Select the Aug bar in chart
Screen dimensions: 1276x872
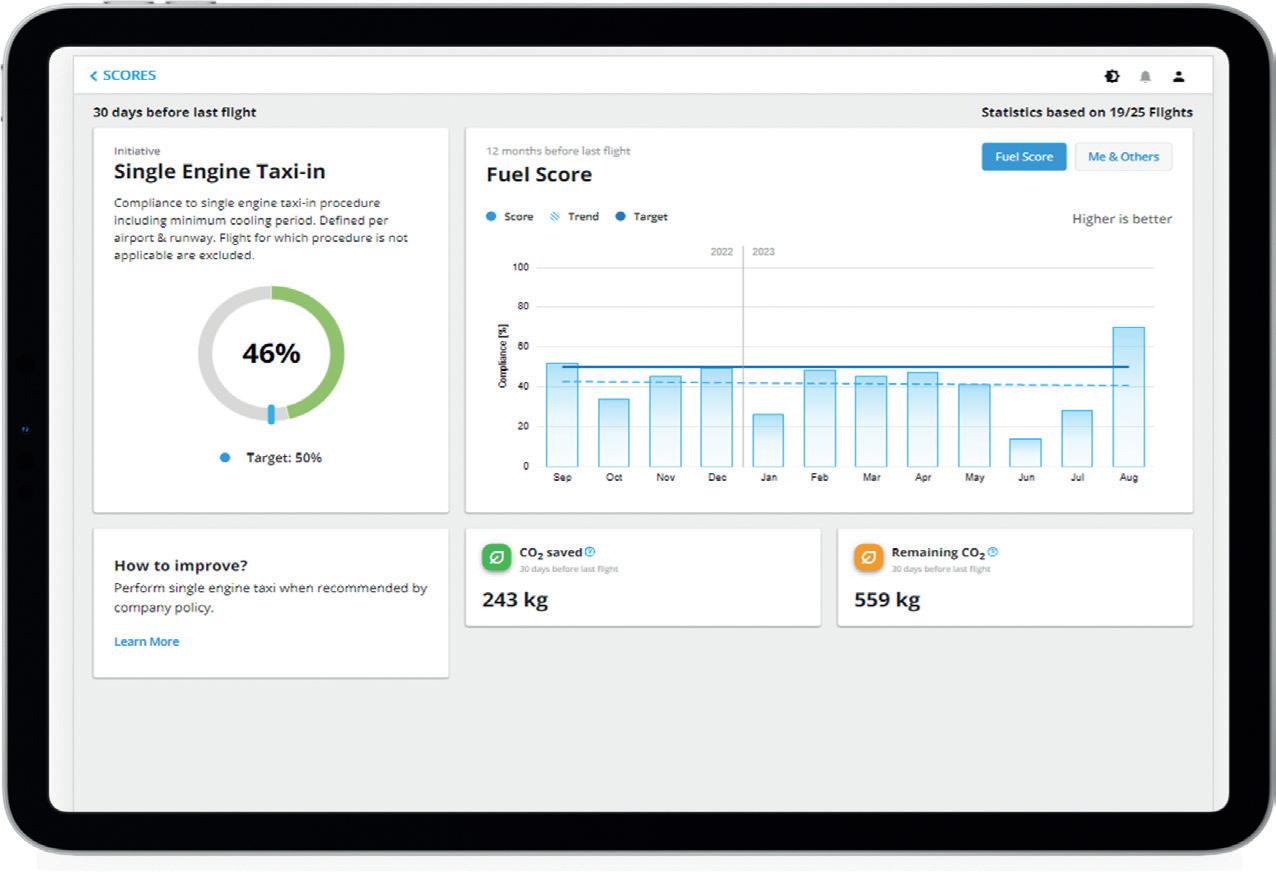pos(1128,397)
